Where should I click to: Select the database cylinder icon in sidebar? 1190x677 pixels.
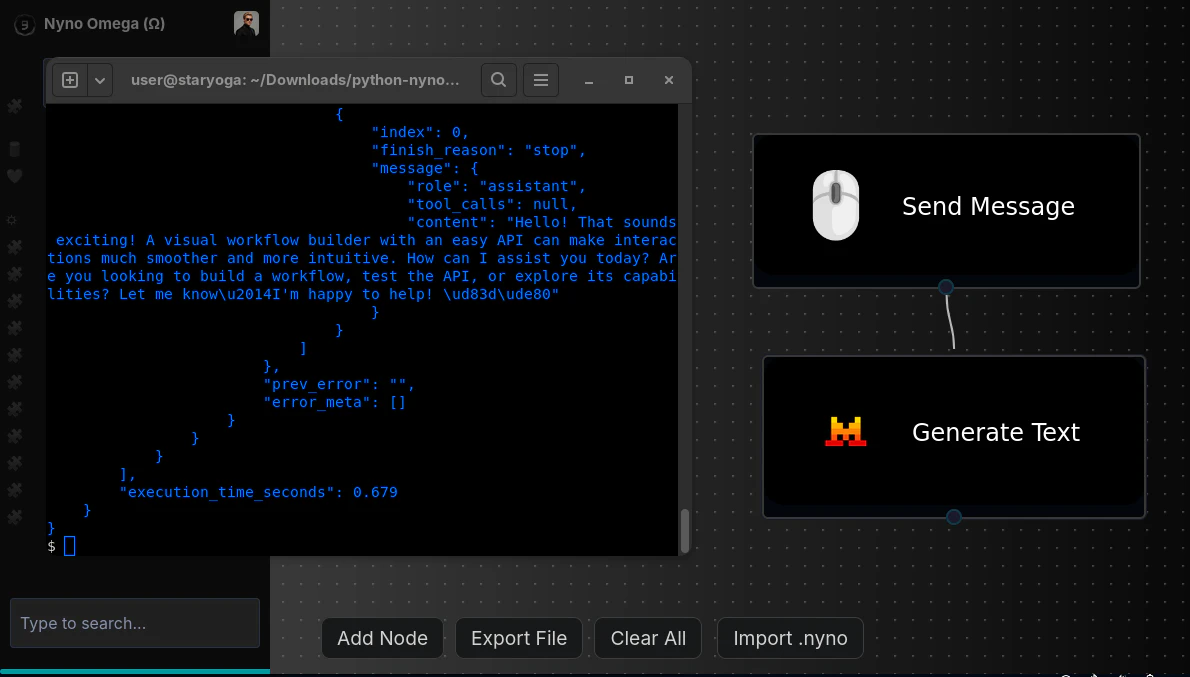[x=14, y=149]
